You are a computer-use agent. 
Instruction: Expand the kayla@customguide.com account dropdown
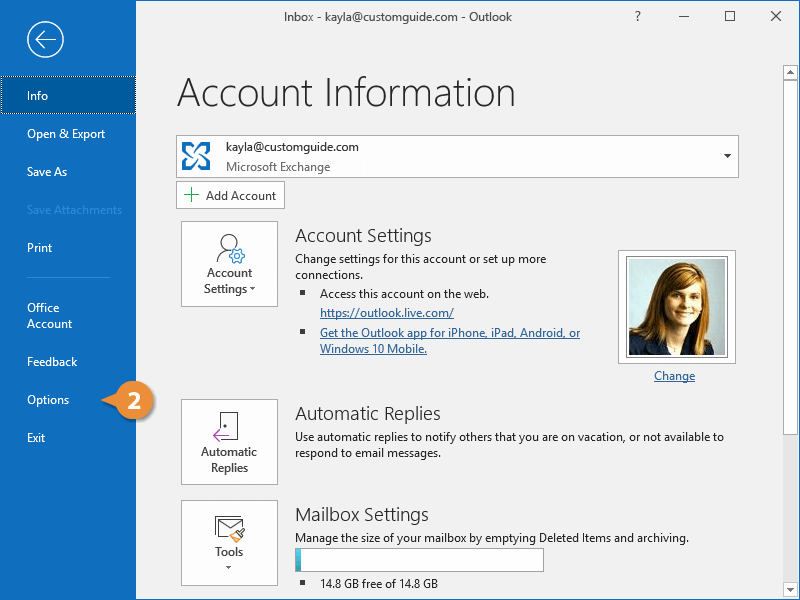(728, 156)
